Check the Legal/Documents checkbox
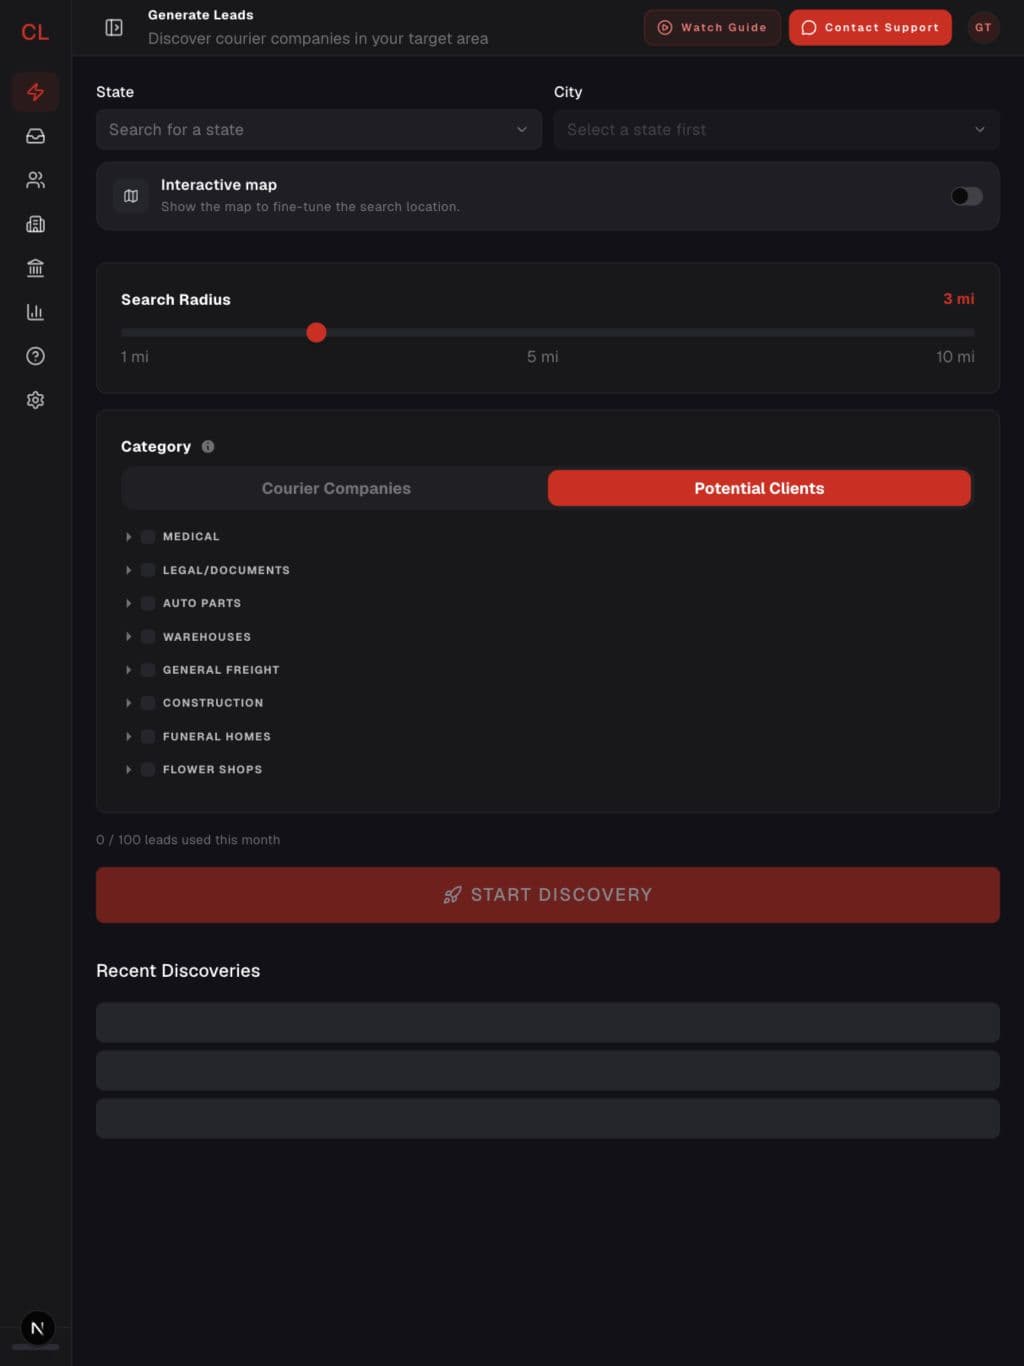This screenshot has height=1366, width=1024. click(x=148, y=570)
